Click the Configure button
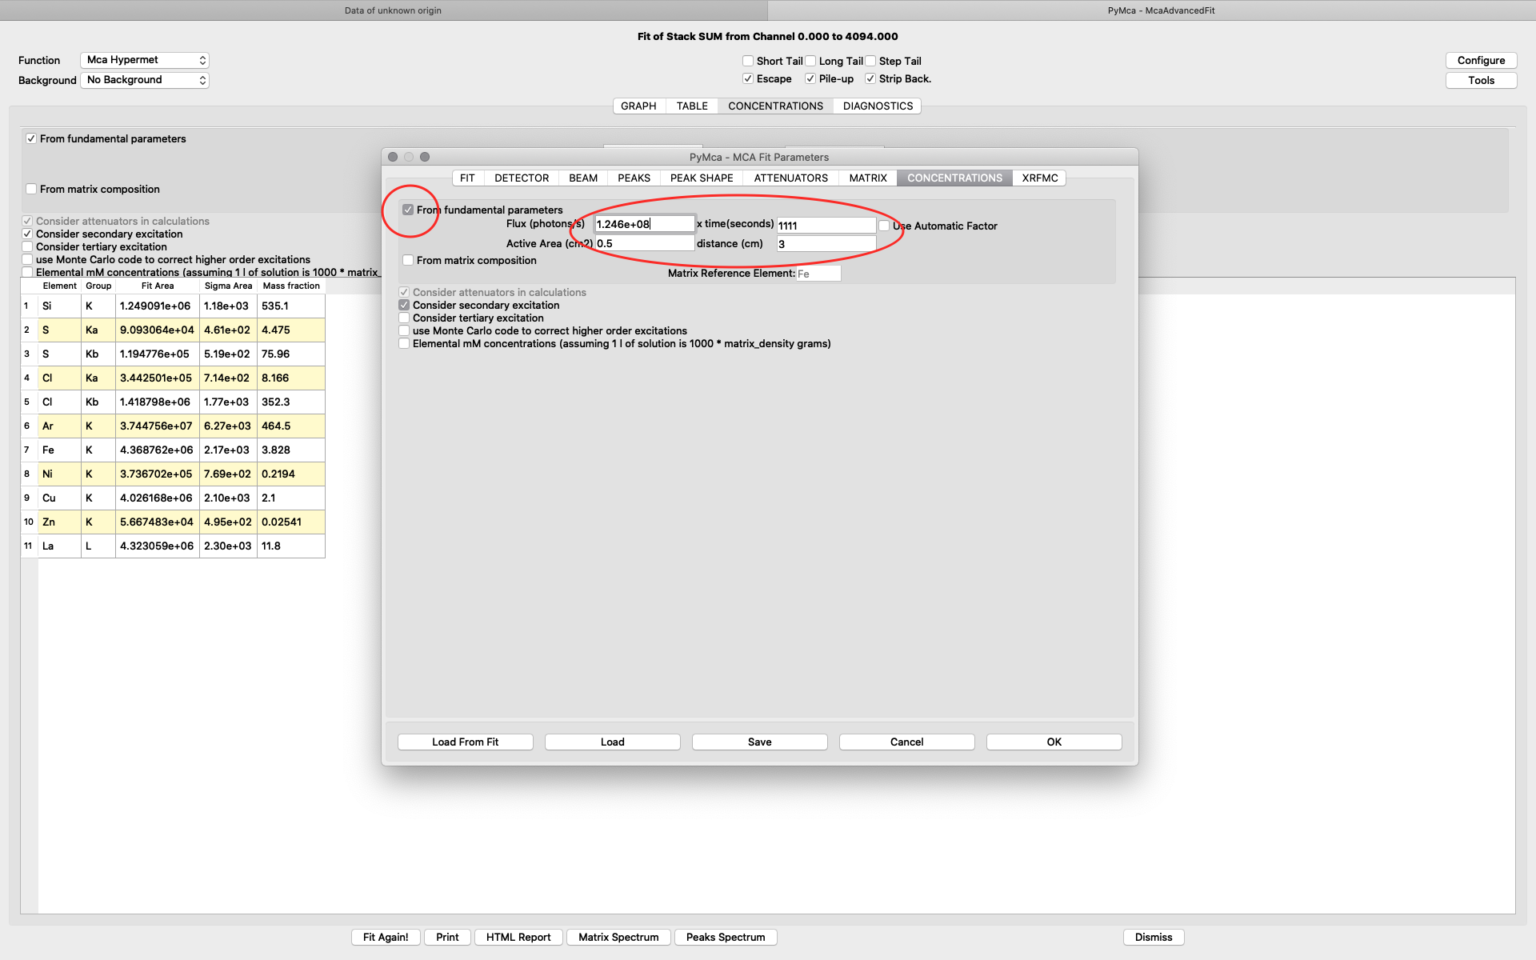The image size is (1536, 960). pyautogui.click(x=1480, y=60)
